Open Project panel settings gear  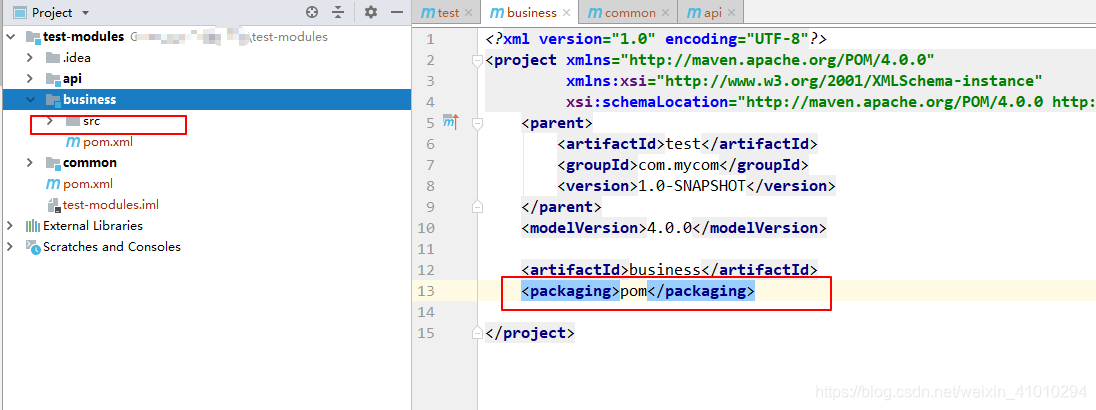370,12
